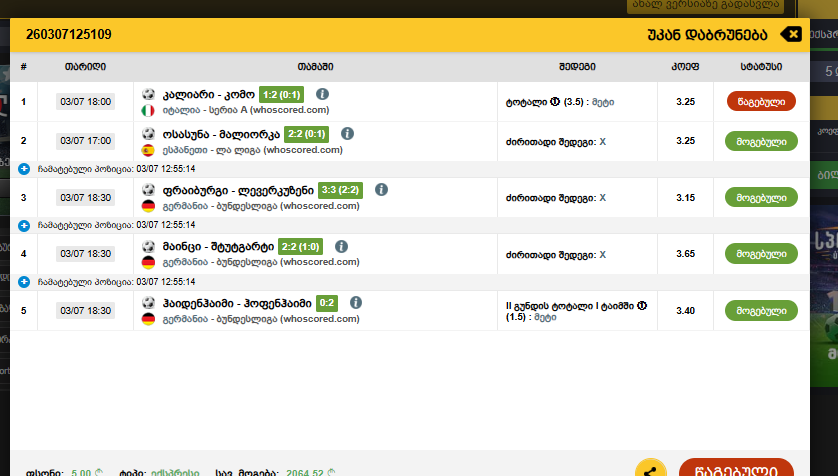Click soccer ball icon in ჰაიდენჰაიმი - ჰოფენჰაიმი row
838x476 pixels.
click(x=148, y=303)
